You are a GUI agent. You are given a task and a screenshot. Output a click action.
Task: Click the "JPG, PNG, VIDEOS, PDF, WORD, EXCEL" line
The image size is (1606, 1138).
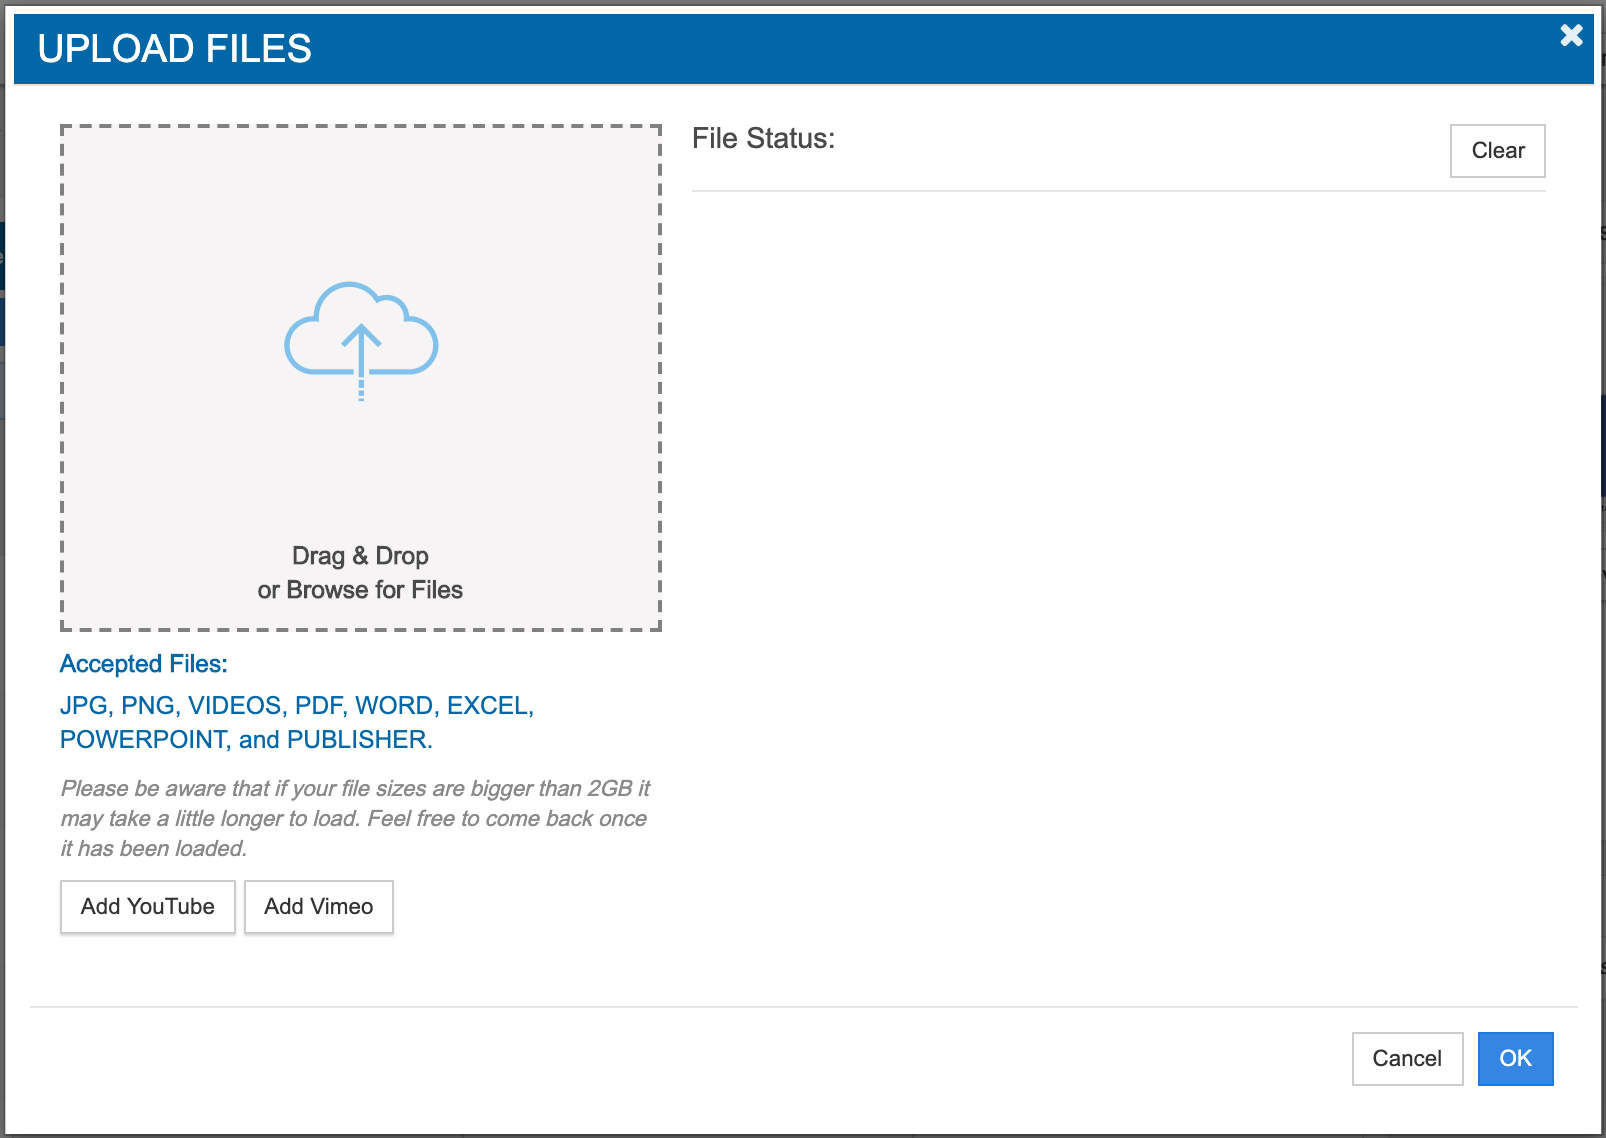click(x=297, y=706)
